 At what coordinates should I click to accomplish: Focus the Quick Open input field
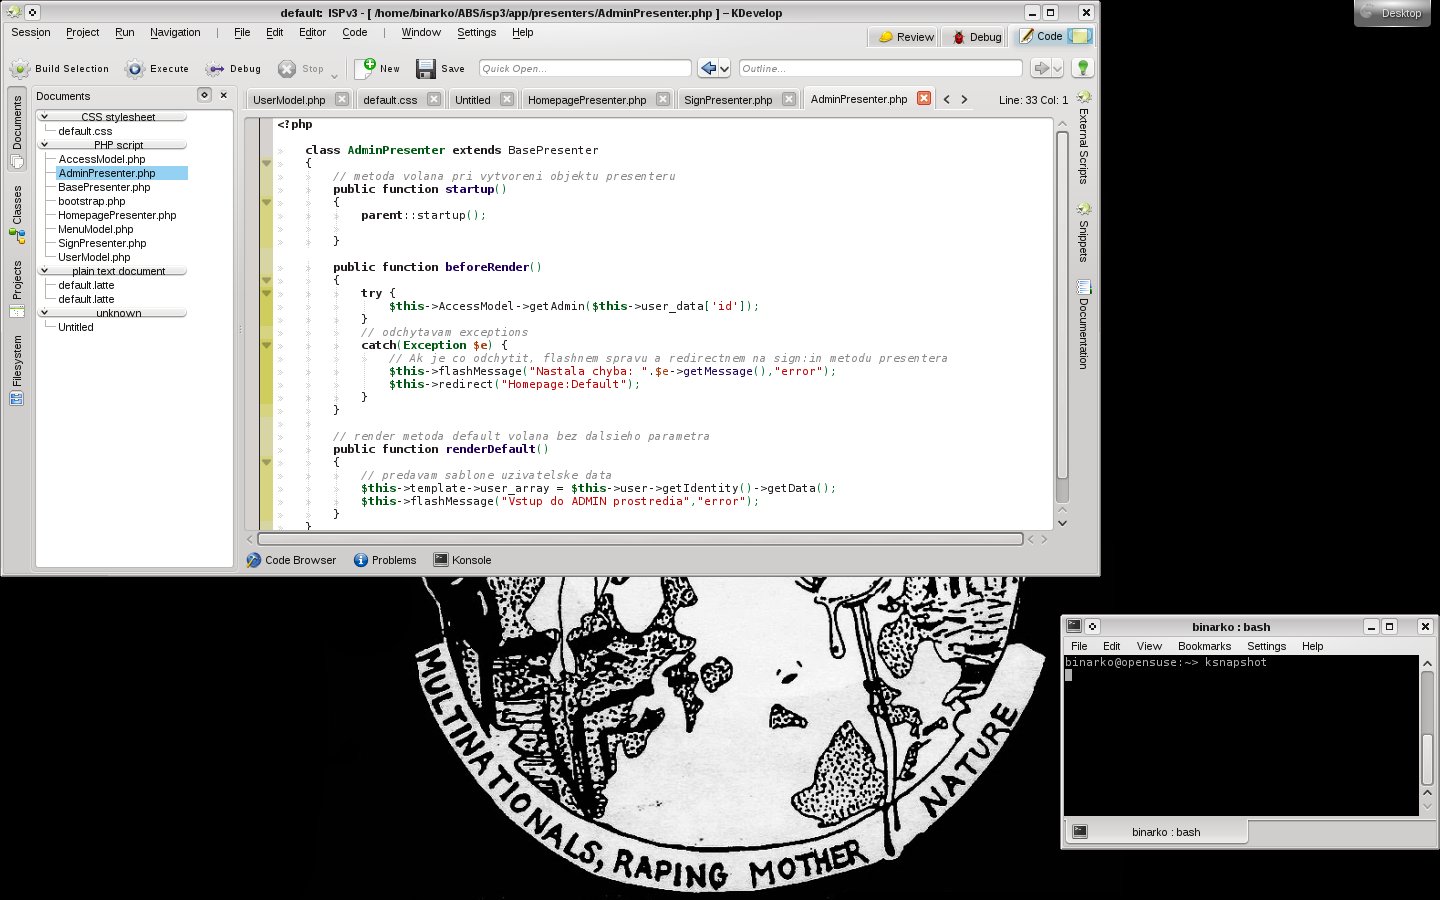585,68
